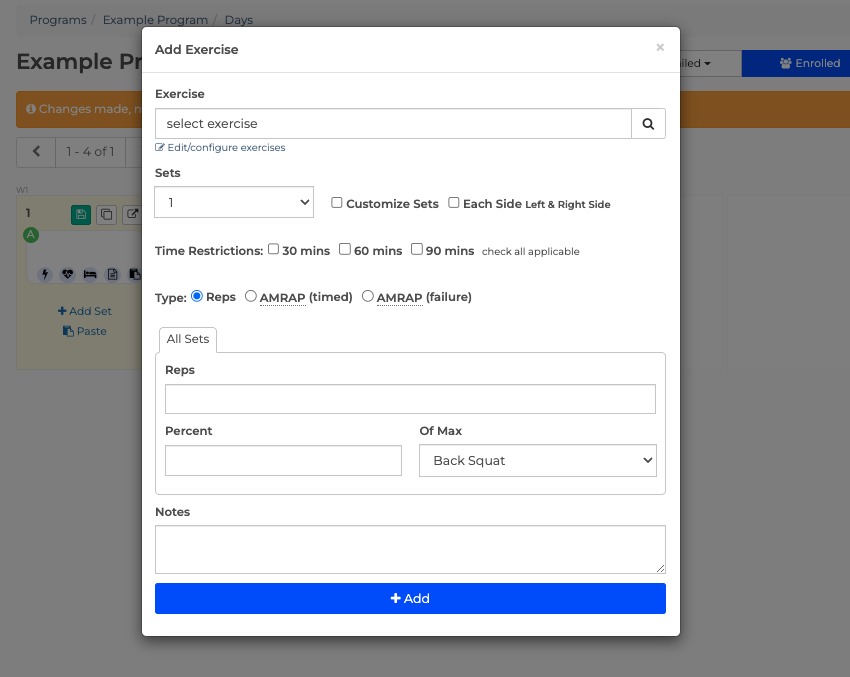Open Days in the breadcrumb
This screenshot has height=677, width=850.
click(x=239, y=20)
